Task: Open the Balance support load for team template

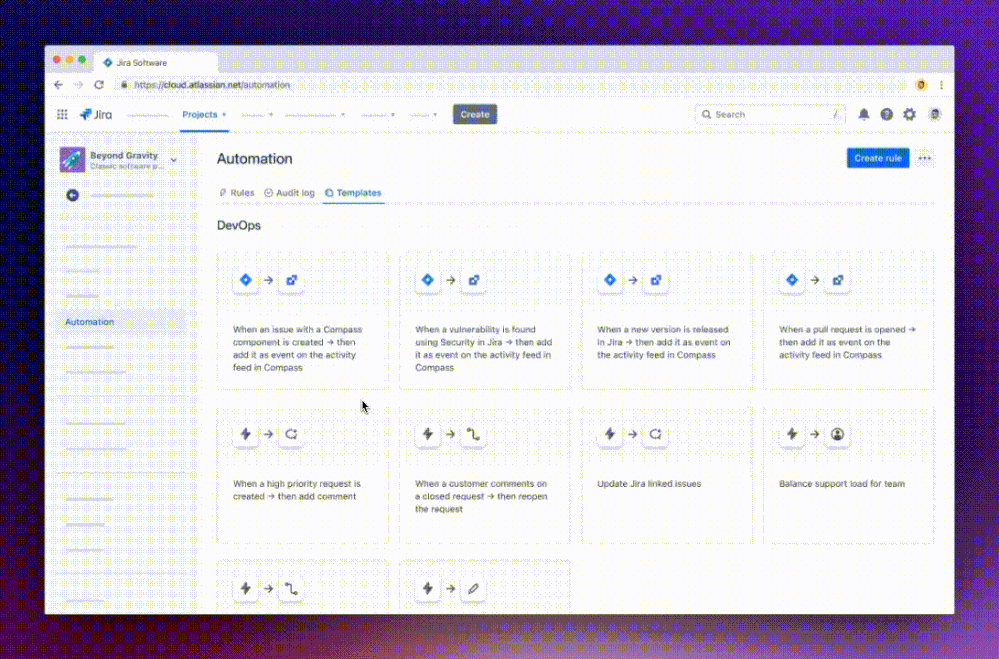Action: point(849,475)
